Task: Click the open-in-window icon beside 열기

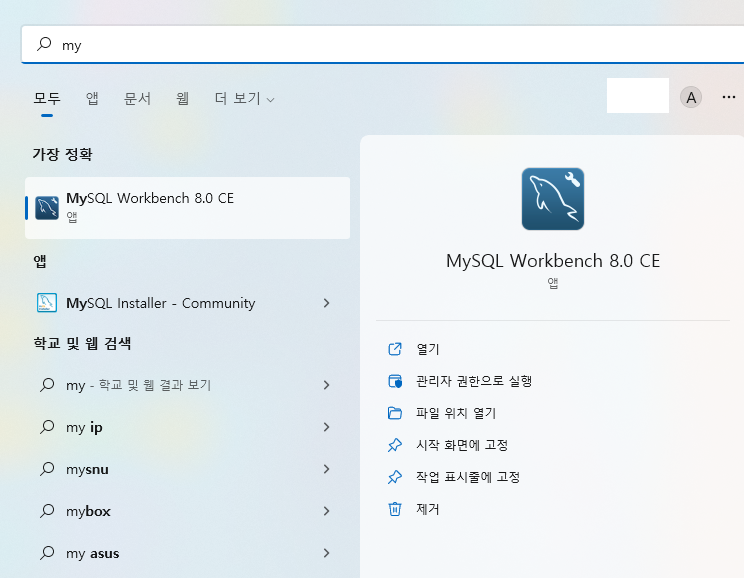Action: (395, 349)
